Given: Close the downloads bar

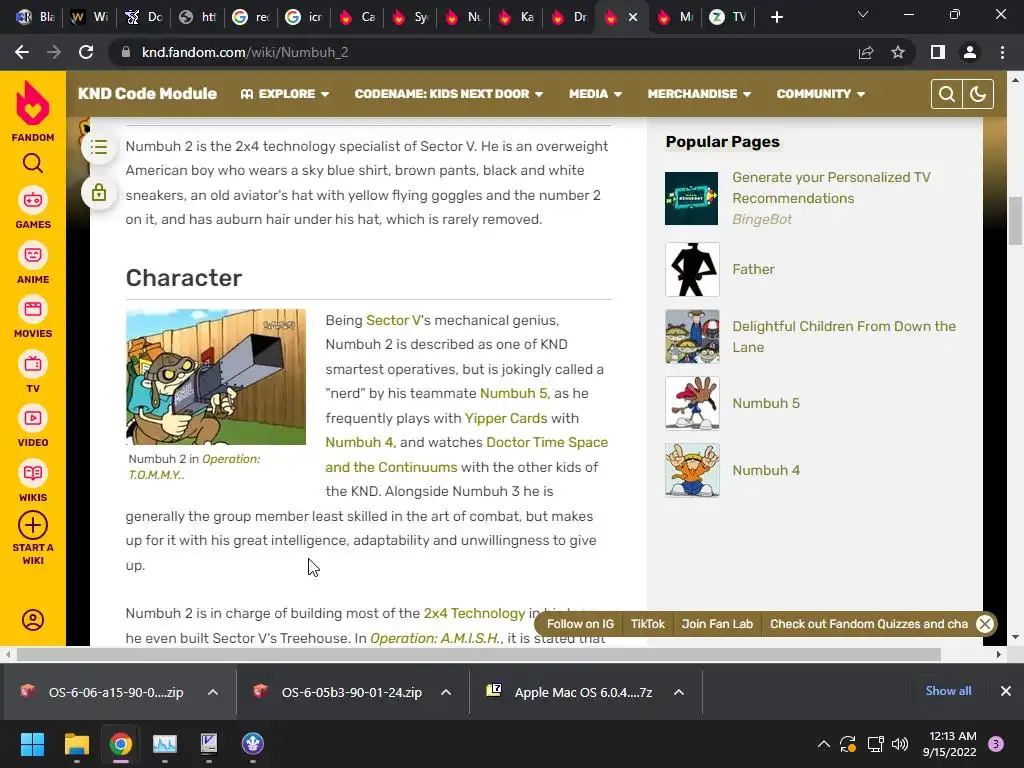Looking at the screenshot, I should (1006, 691).
